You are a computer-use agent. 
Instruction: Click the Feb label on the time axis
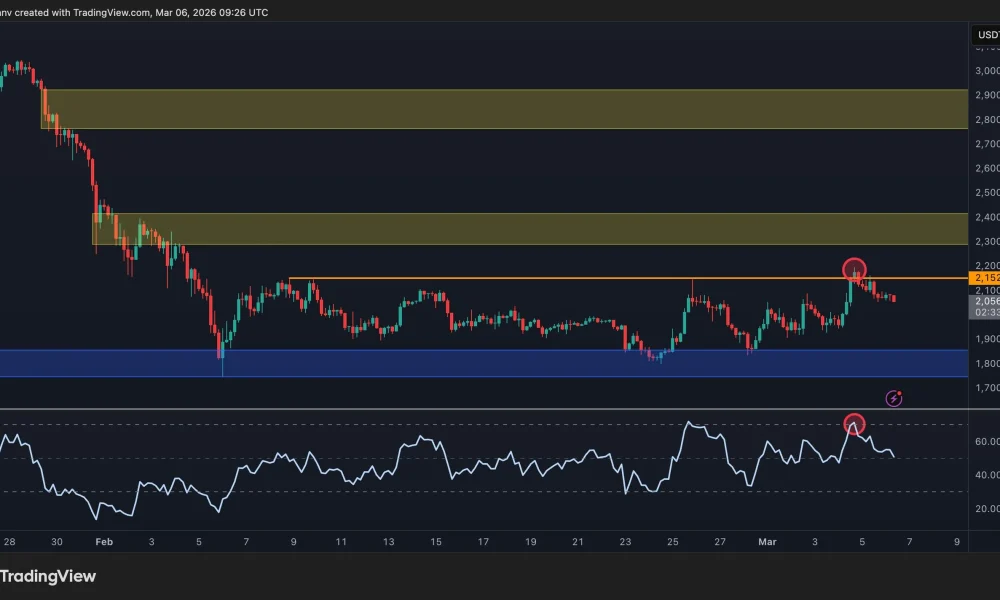click(103, 541)
